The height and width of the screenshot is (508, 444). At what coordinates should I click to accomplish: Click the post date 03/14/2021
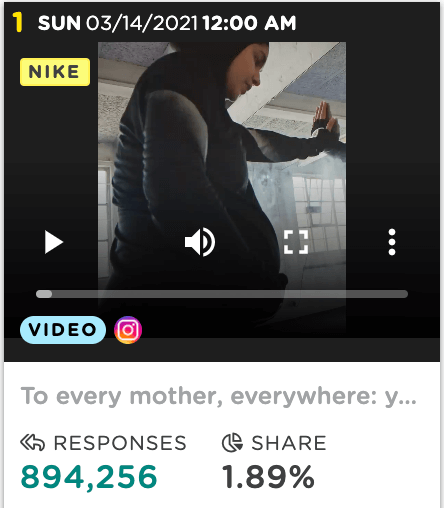coord(142,23)
